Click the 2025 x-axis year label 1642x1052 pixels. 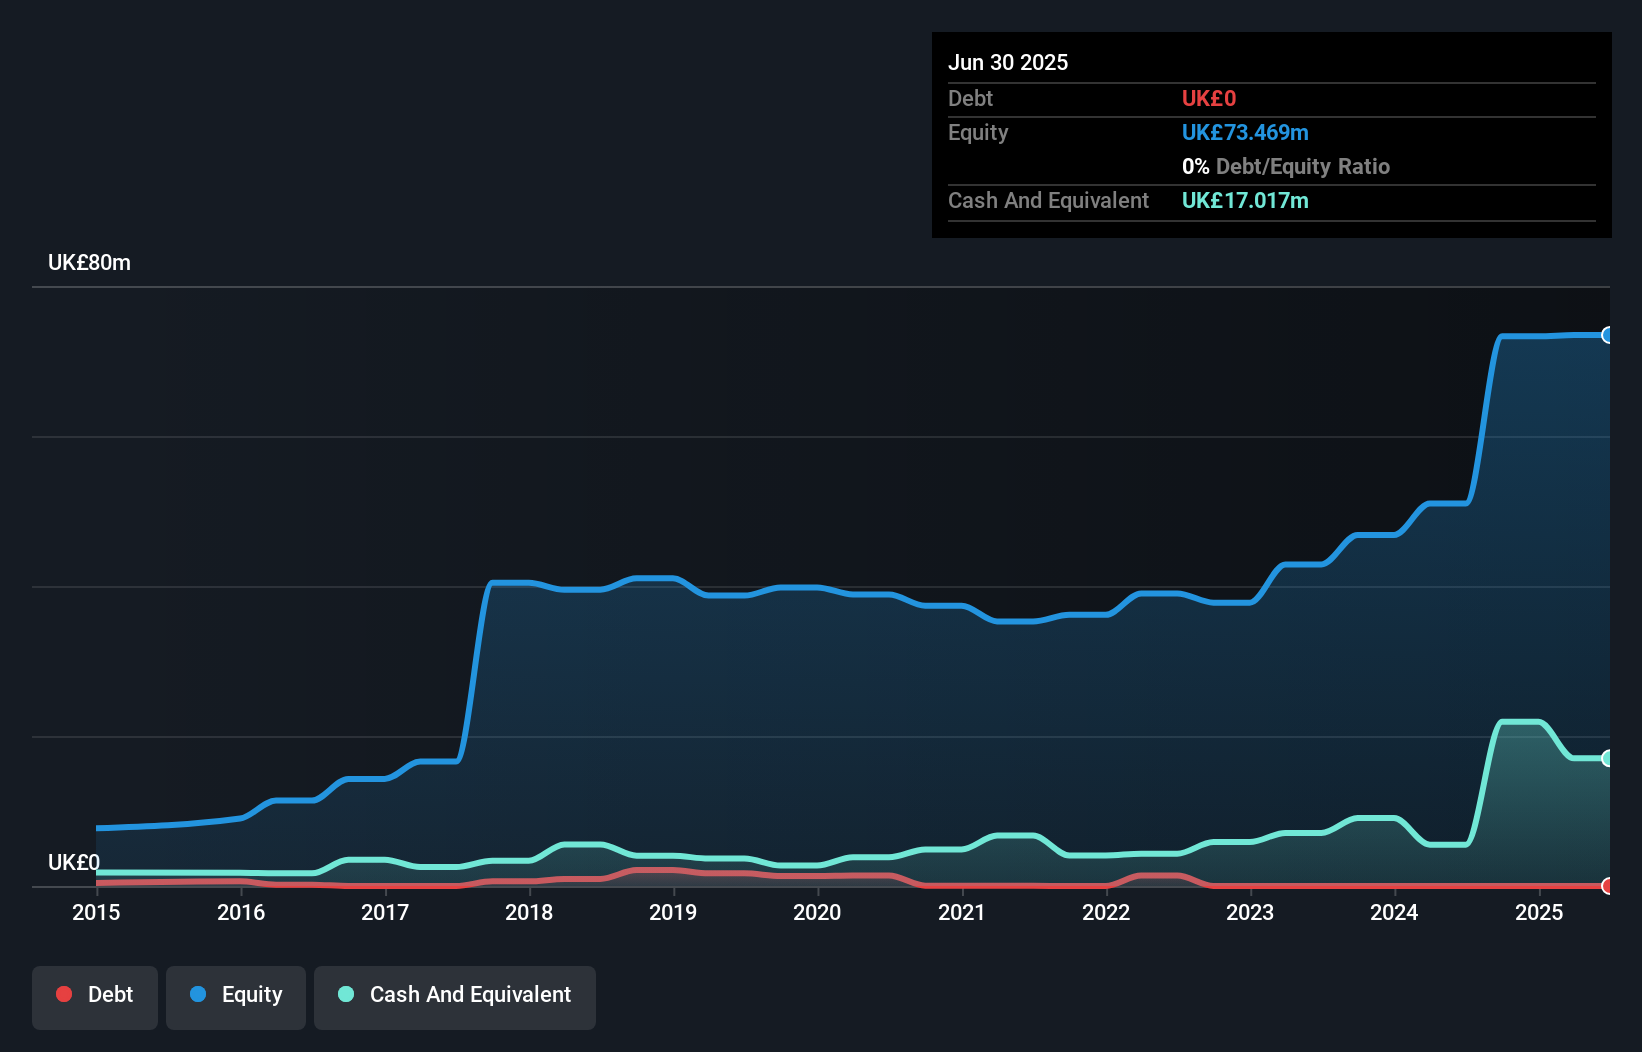(1539, 912)
